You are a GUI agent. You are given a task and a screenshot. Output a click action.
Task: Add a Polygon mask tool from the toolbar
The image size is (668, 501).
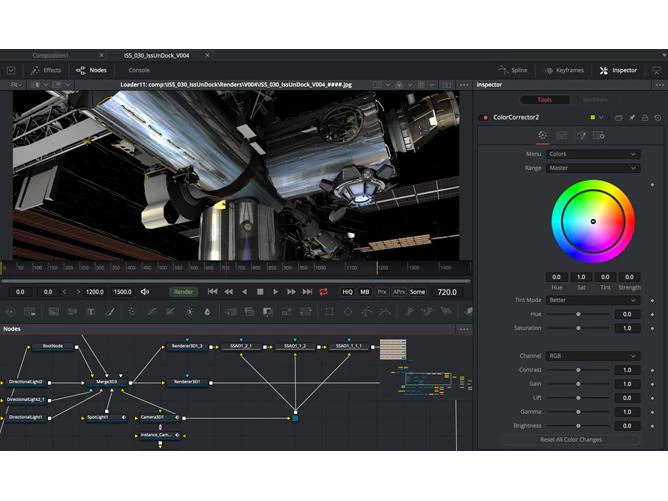(x=366, y=312)
